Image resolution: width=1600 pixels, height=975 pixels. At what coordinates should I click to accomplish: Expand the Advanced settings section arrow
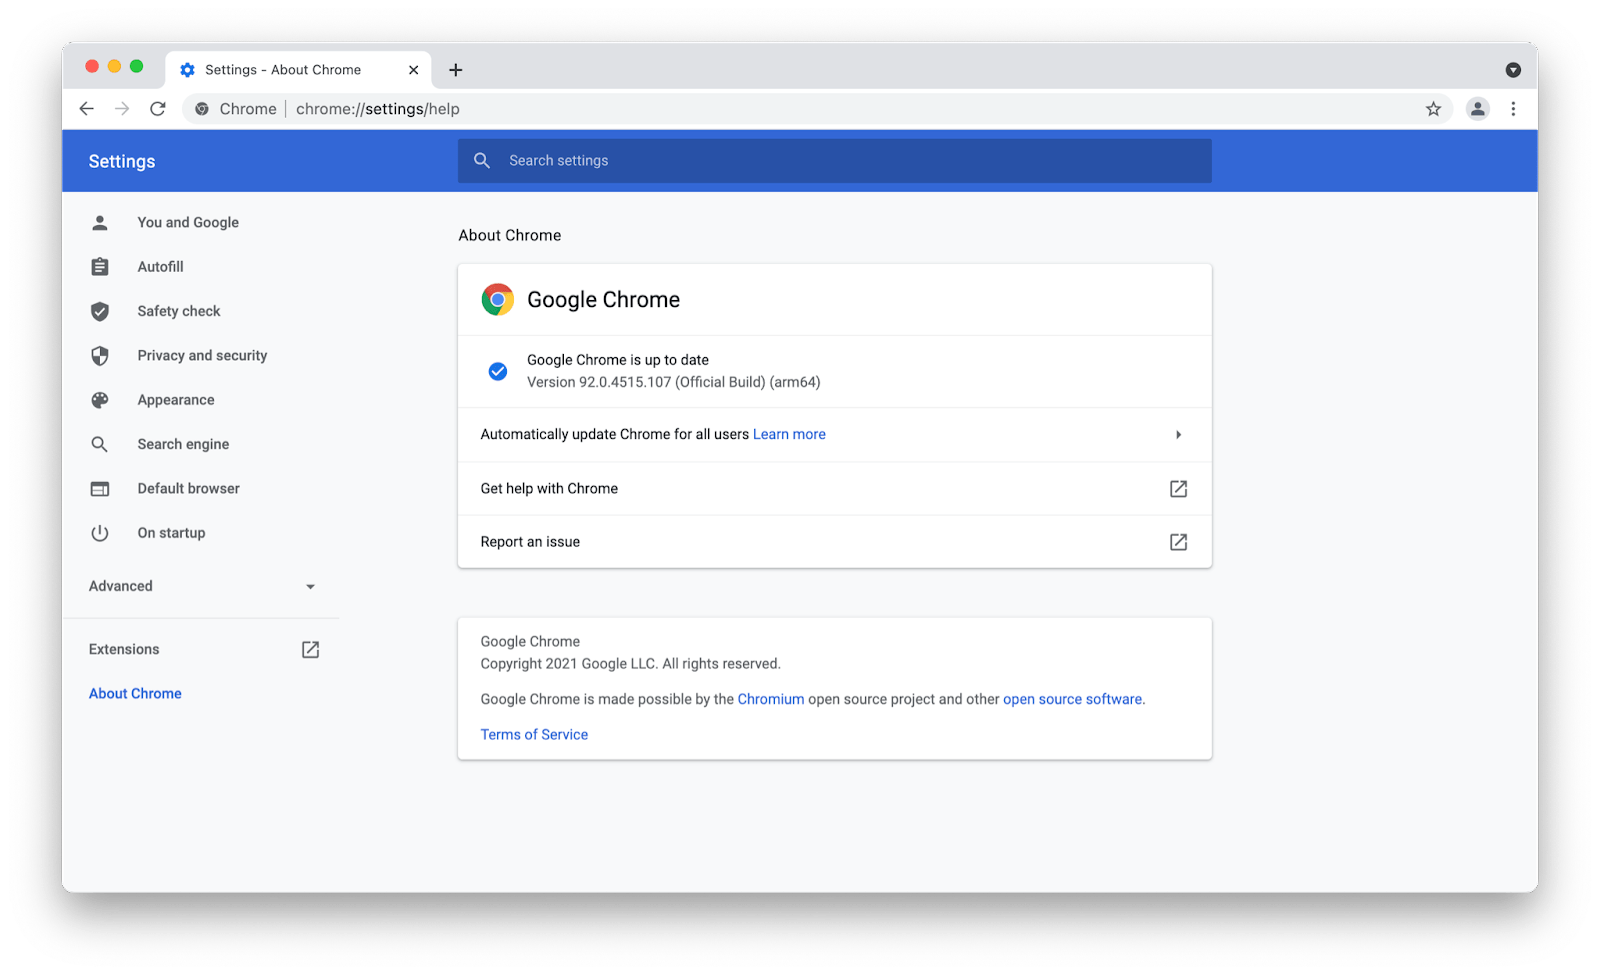tap(310, 587)
